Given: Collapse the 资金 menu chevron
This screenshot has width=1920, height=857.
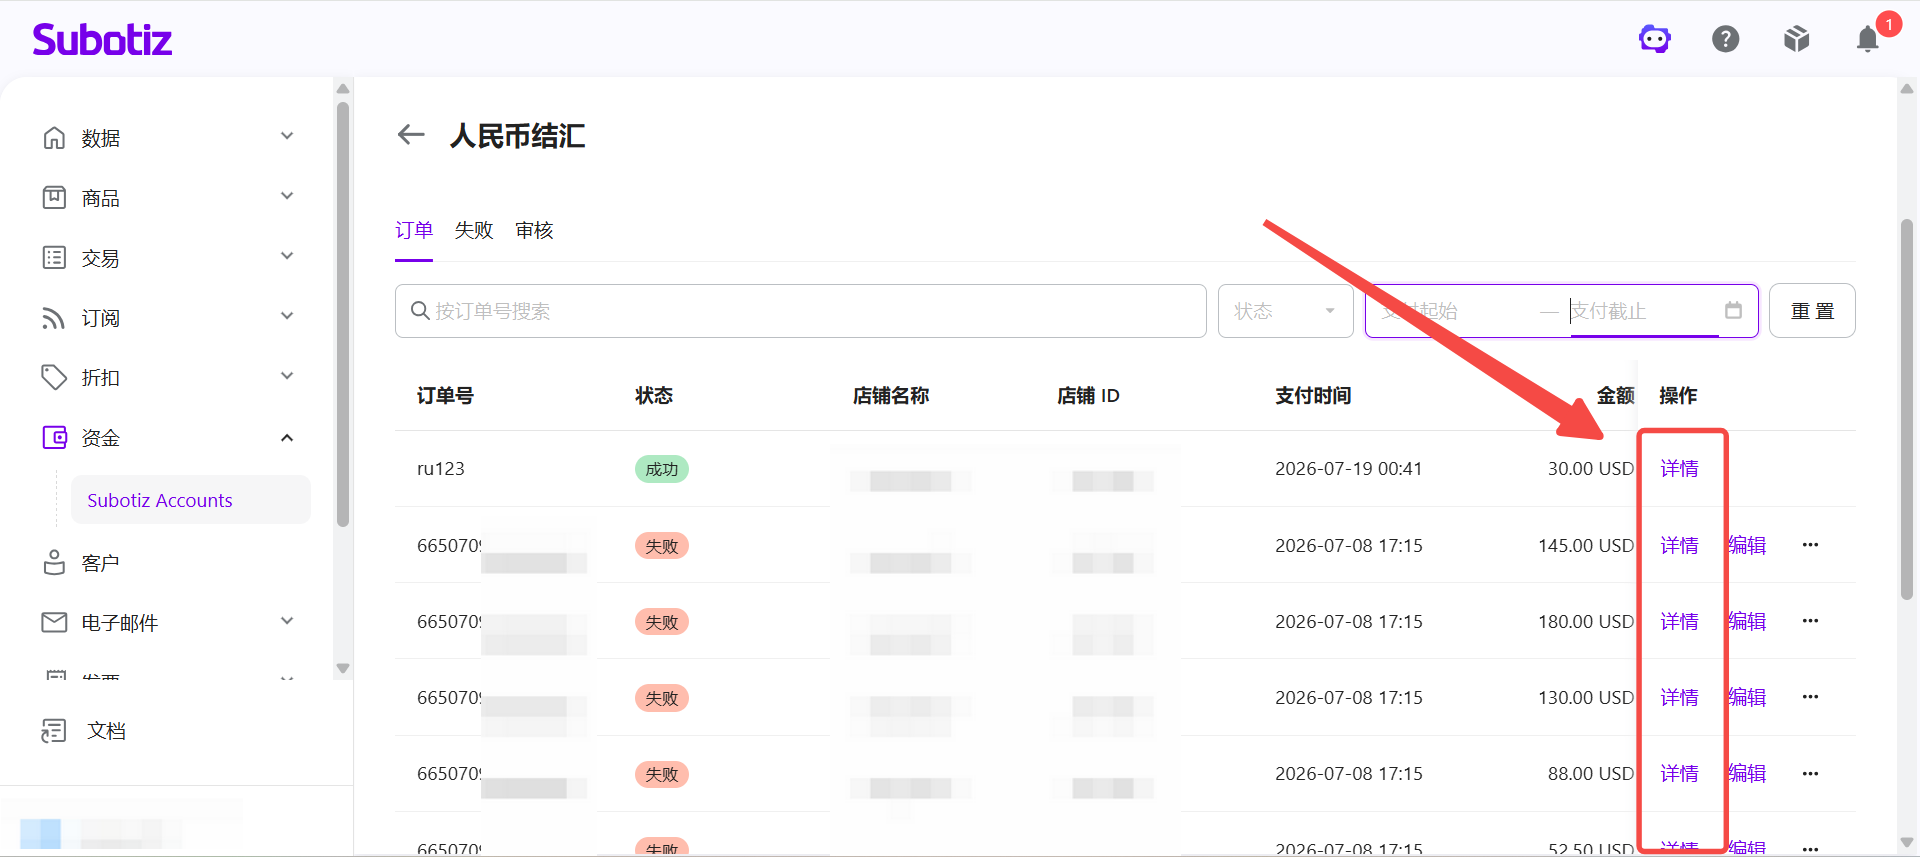Looking at the screenshot, I should coord(287,437).
